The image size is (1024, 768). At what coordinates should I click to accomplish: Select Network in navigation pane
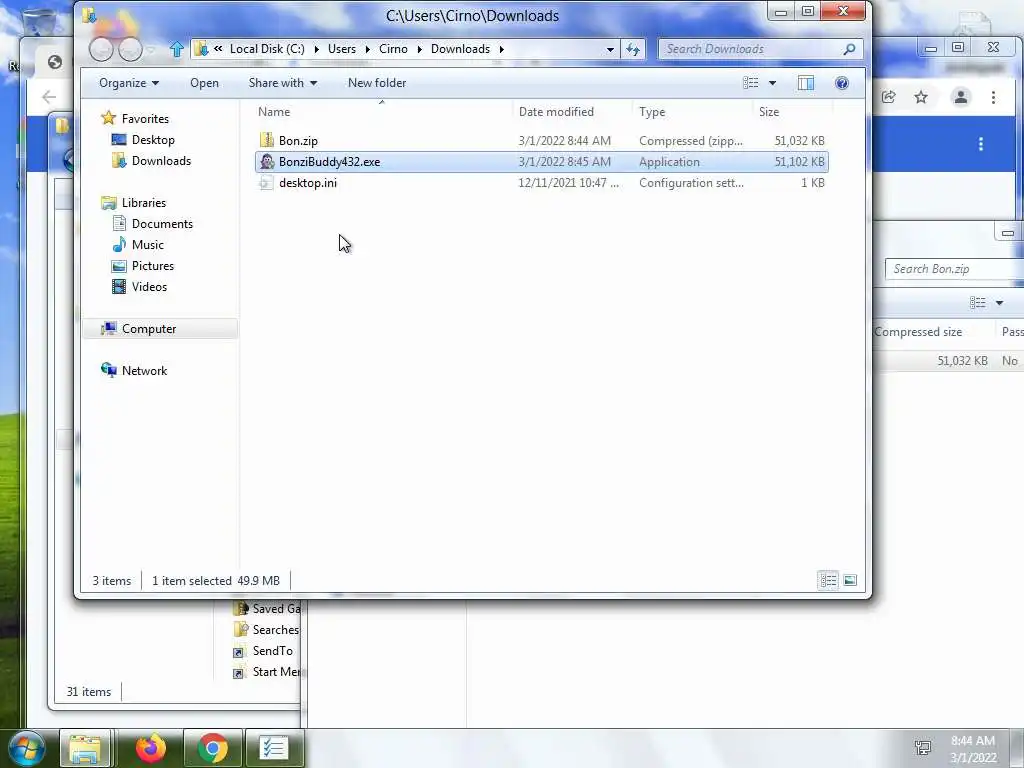click(x=144, y=370)
